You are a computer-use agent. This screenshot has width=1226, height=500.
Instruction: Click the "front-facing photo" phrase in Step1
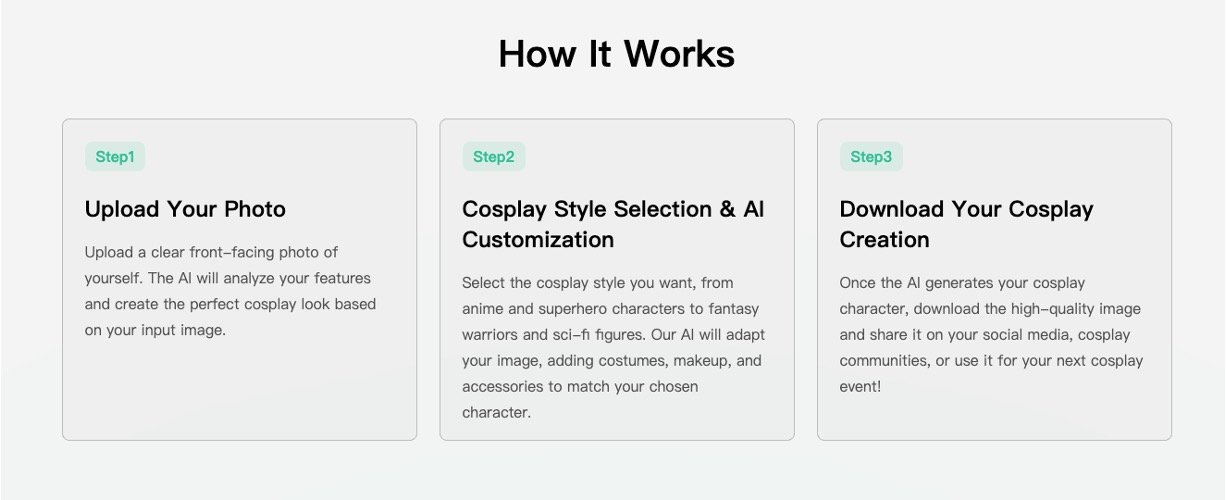255,252
